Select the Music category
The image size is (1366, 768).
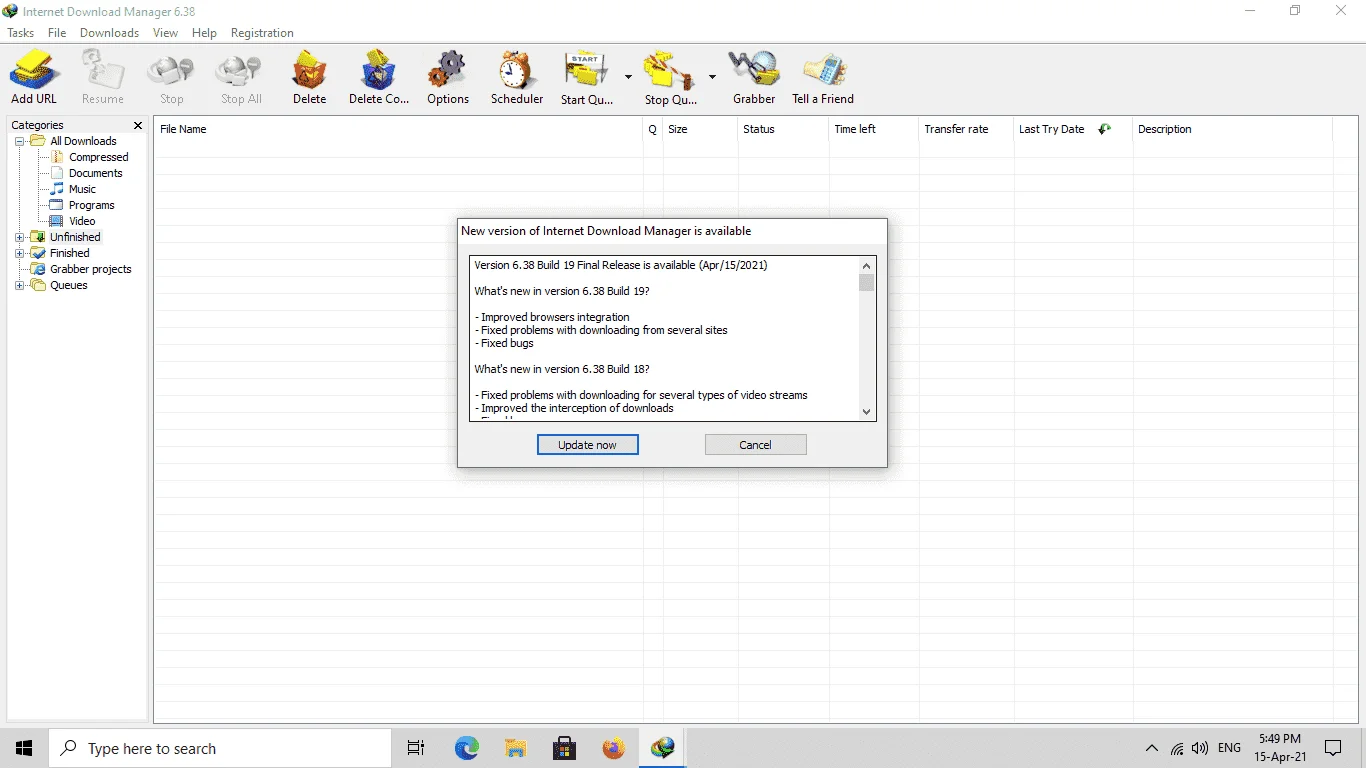[x=82, y=189]
